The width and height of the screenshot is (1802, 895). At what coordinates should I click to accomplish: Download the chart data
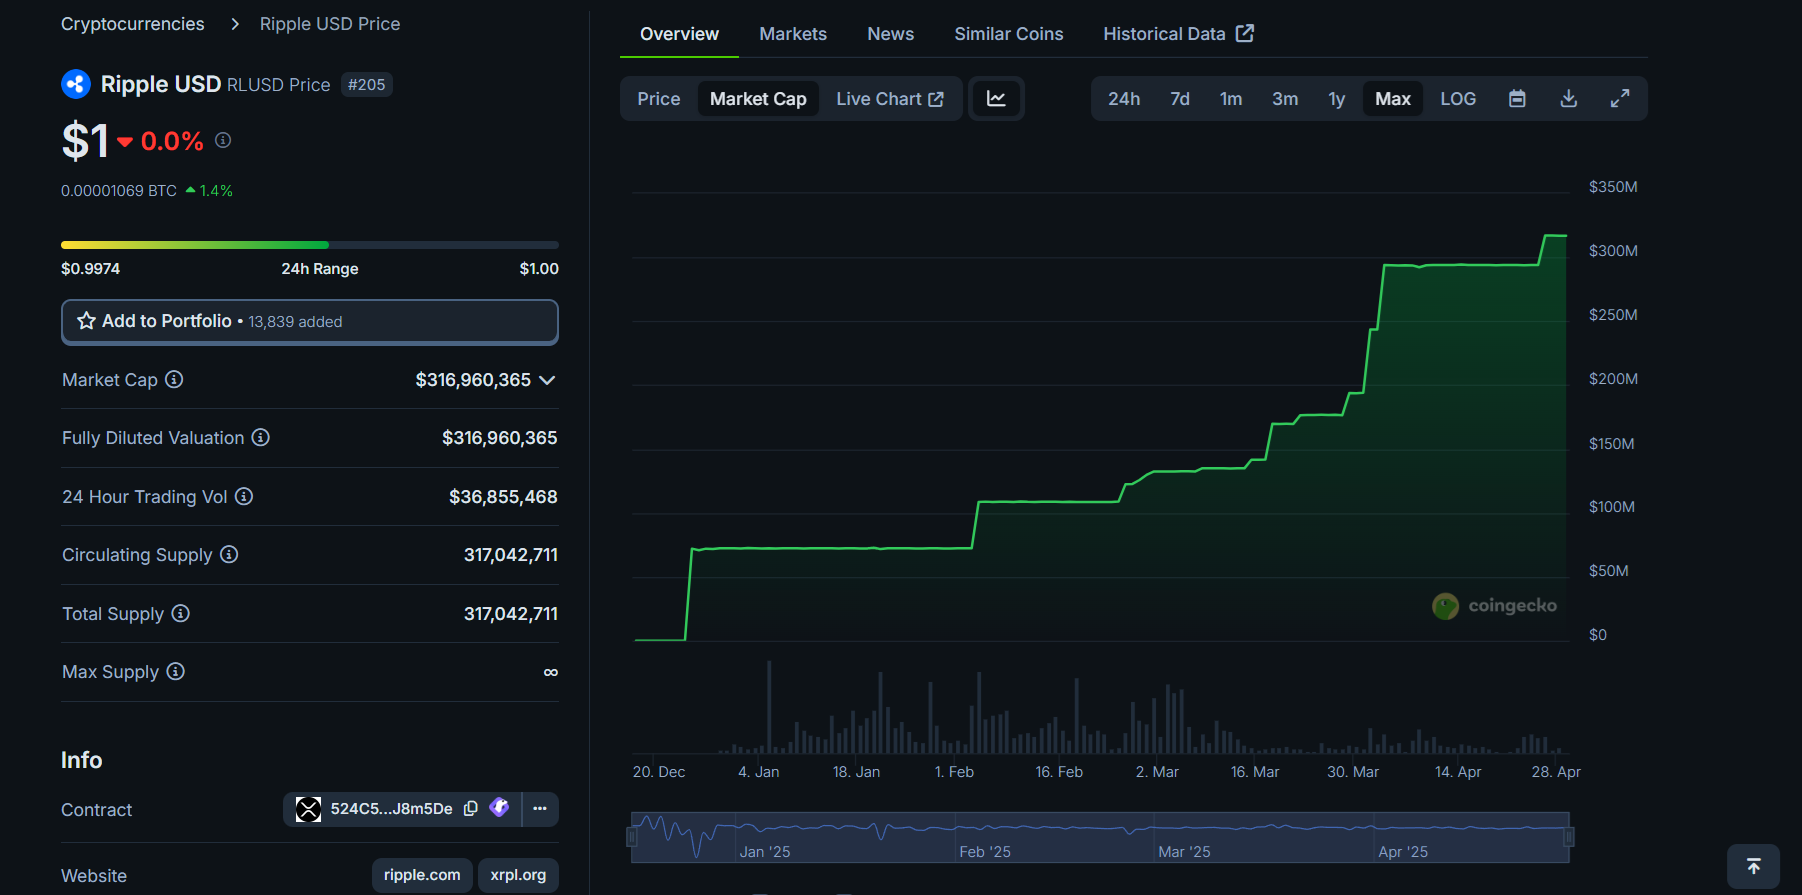1569,98
